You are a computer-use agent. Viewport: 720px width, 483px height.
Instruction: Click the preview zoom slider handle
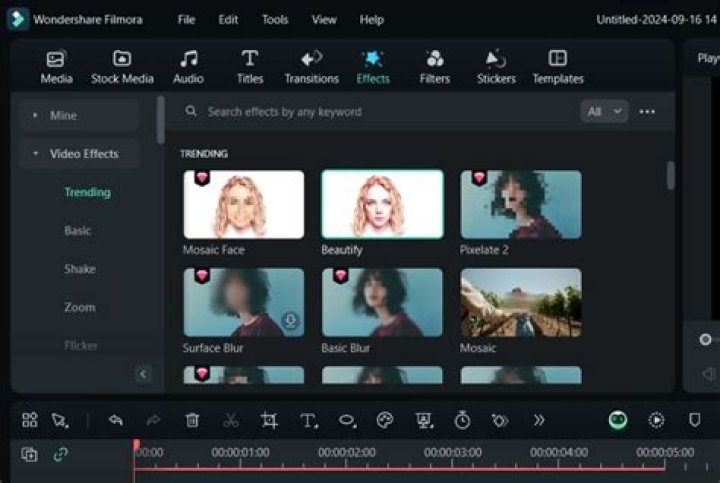pos(705,339)
